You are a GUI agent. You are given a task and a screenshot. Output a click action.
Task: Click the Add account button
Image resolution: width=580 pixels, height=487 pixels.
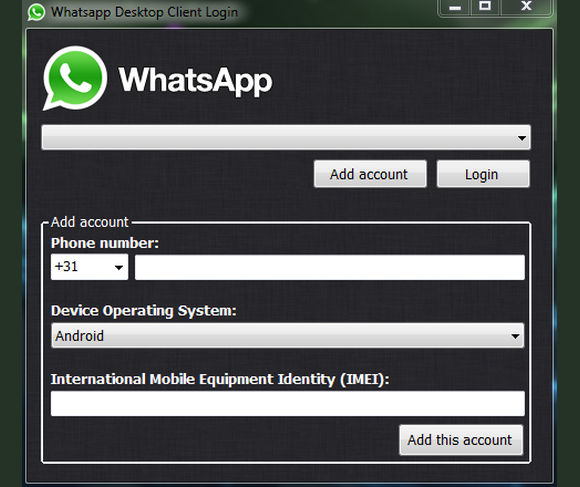click(370, 174)
